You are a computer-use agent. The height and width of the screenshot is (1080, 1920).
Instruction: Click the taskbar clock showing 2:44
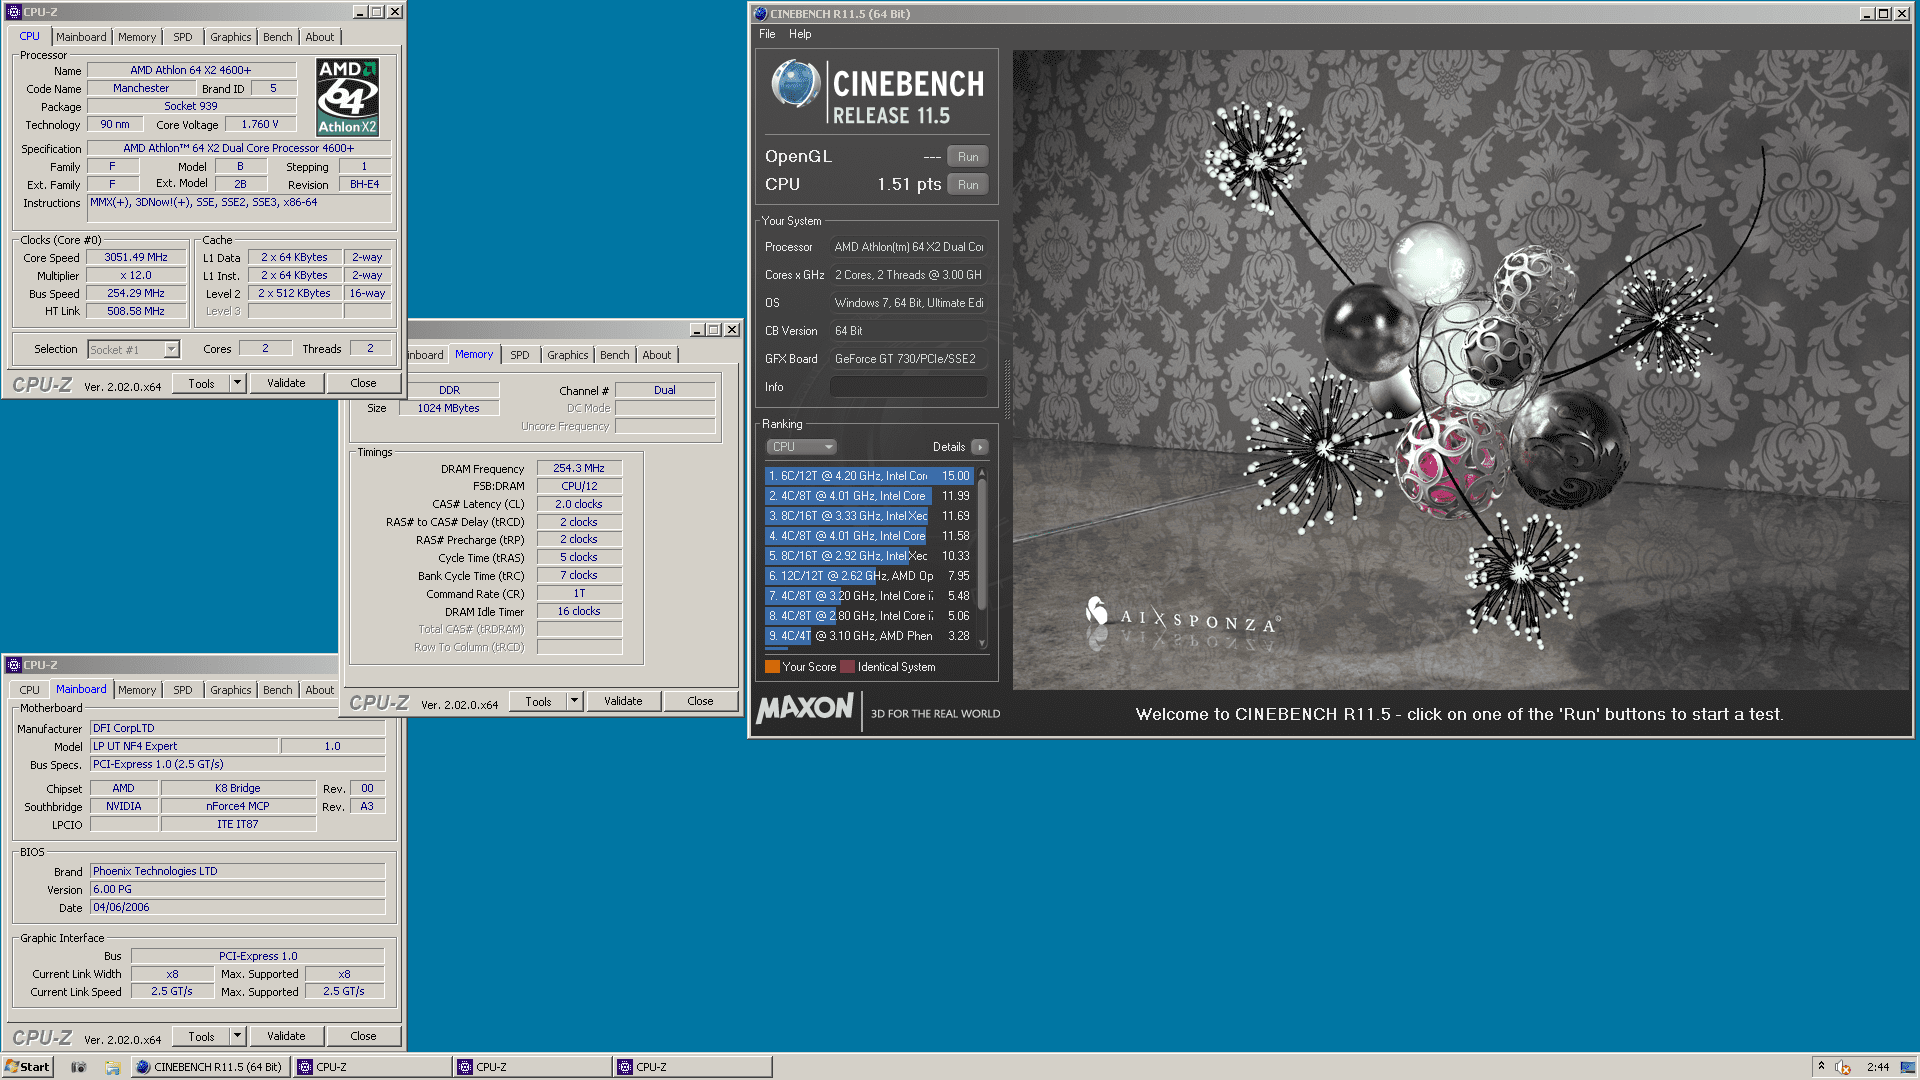click(1878, 1067)
